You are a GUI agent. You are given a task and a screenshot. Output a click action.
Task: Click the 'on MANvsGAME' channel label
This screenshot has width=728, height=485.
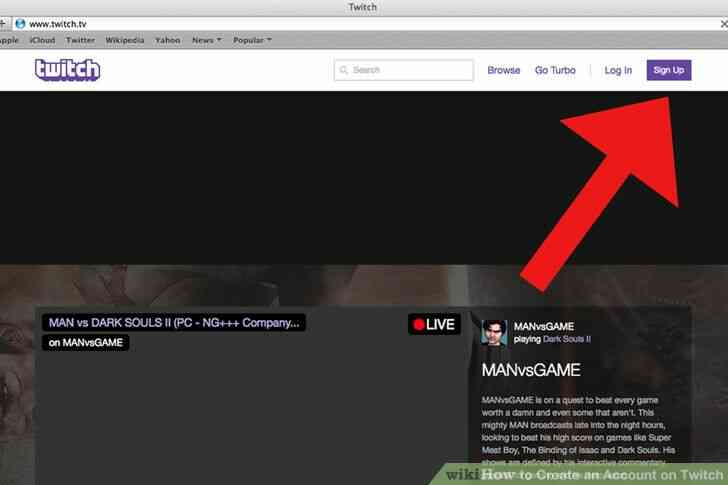85,343
